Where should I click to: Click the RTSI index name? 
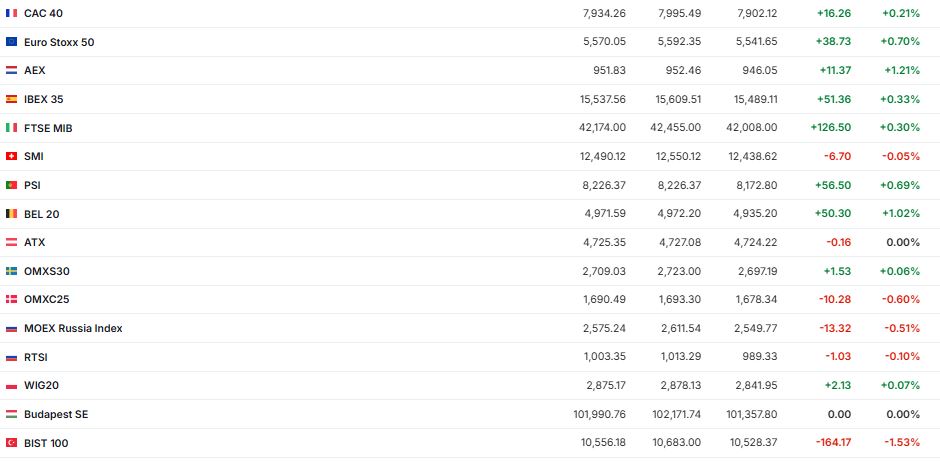(35, 357)
